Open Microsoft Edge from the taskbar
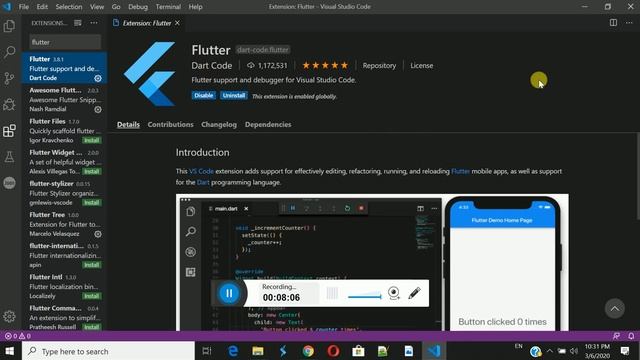 click(233, 351)
